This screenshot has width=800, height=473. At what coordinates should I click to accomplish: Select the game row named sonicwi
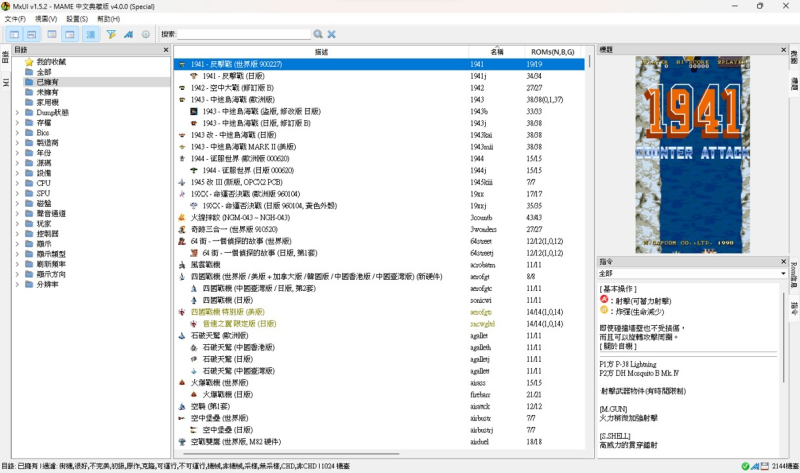(x=379, y=300)
